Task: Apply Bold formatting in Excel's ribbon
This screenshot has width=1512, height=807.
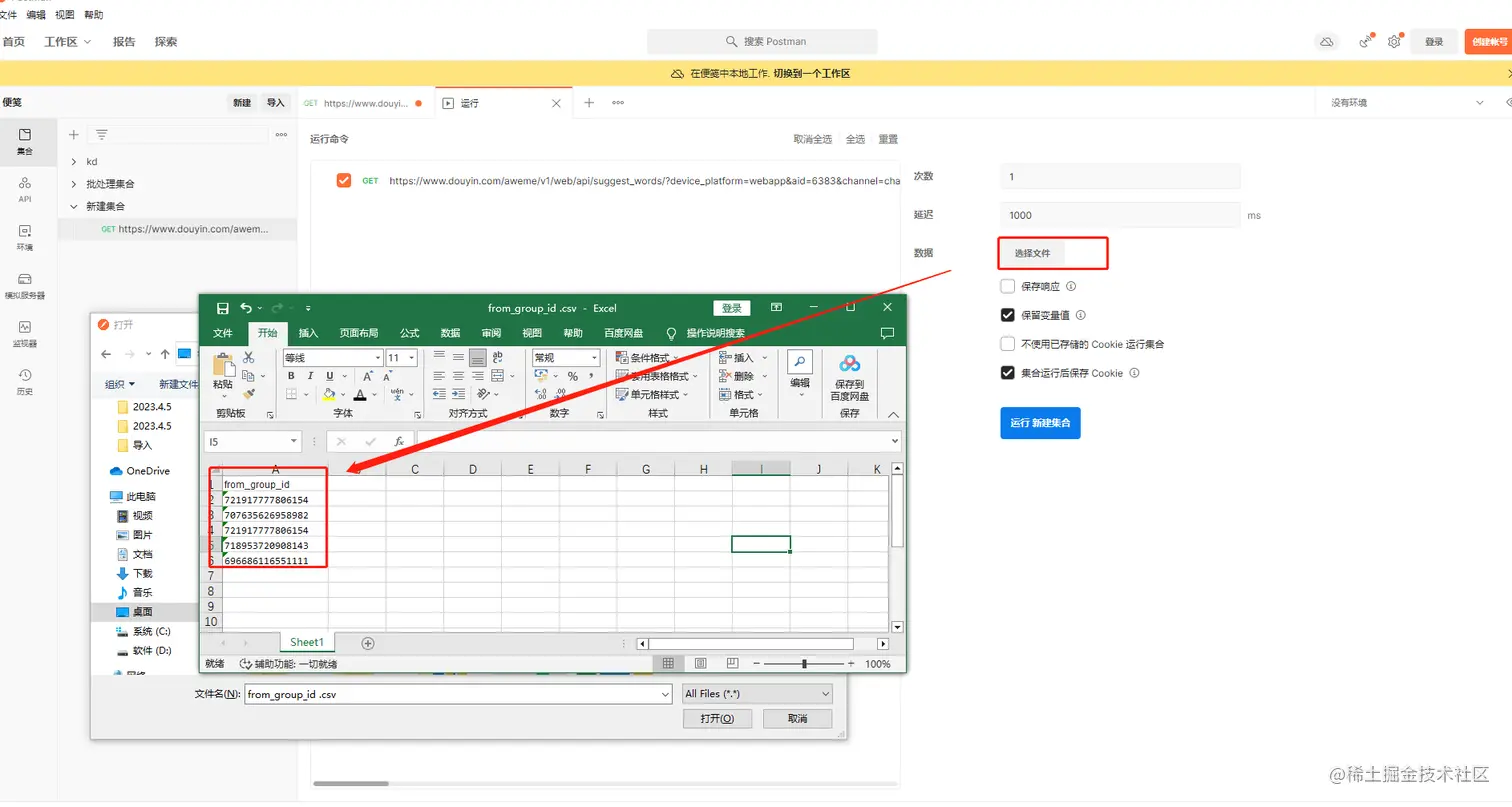Action: point(292,376)
